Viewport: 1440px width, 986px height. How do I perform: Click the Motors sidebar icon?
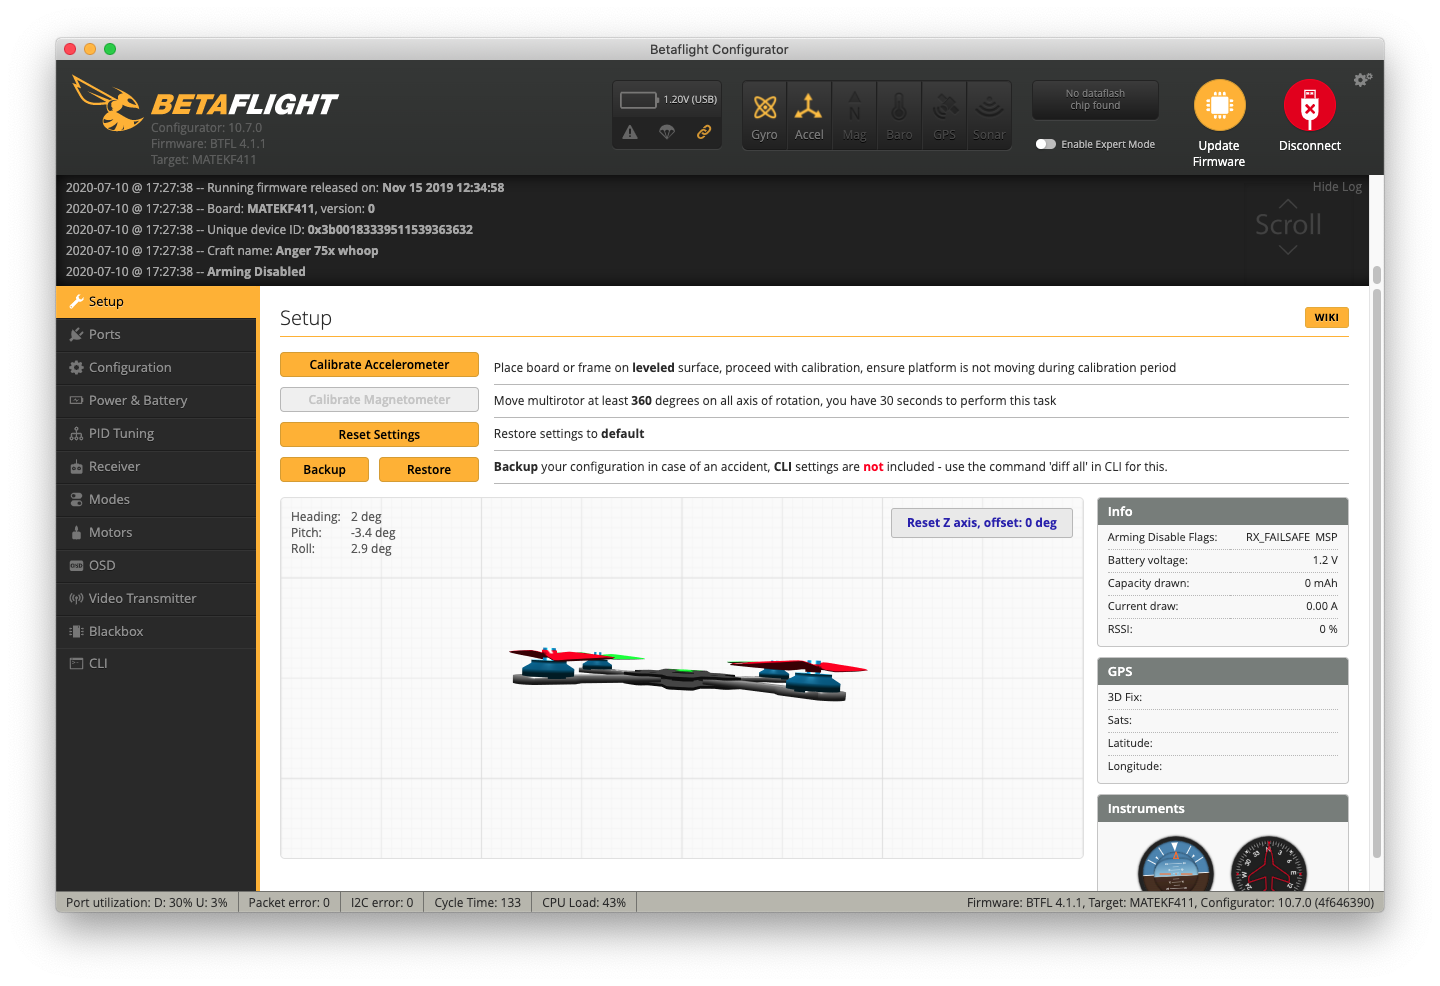coord(76,533)
